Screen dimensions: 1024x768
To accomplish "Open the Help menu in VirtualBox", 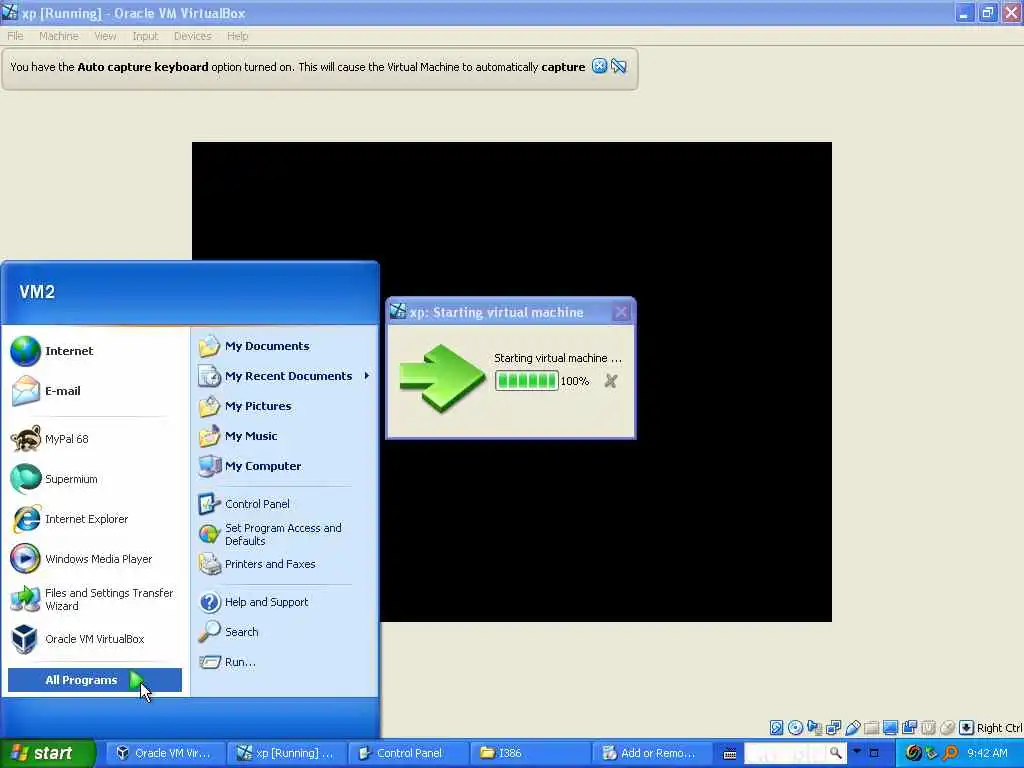I will click(238, 36).
